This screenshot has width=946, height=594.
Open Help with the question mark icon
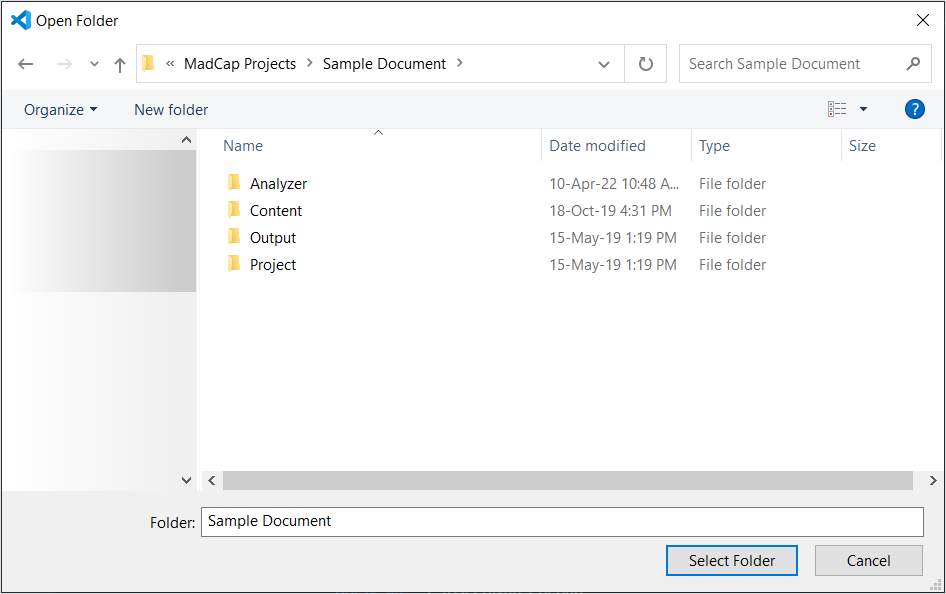click(914, 109)
